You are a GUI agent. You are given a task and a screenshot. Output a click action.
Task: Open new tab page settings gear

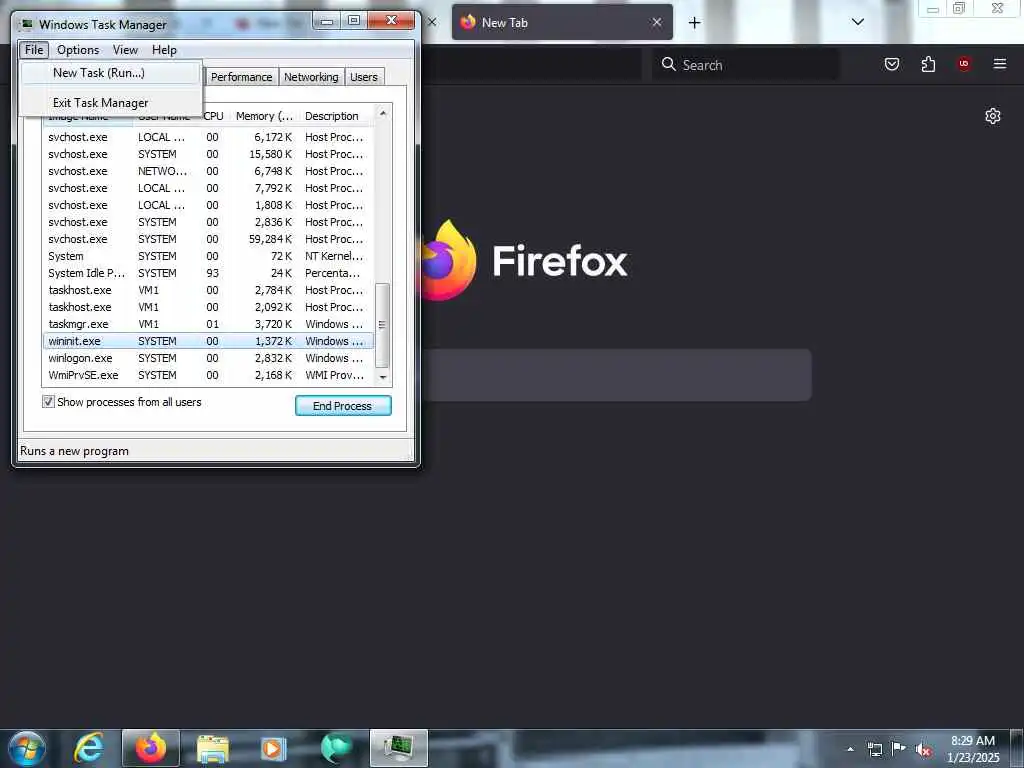[x=993, y=116]
